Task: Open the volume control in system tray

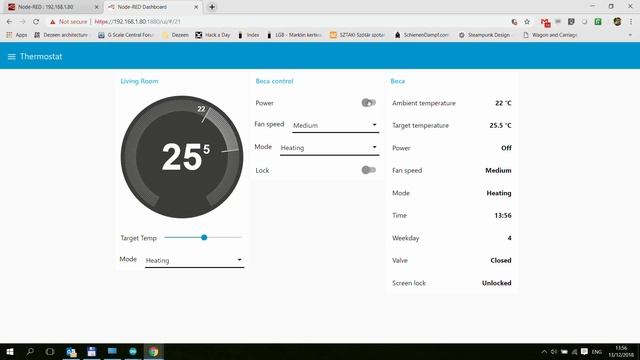Action: (x=554, y=351)
